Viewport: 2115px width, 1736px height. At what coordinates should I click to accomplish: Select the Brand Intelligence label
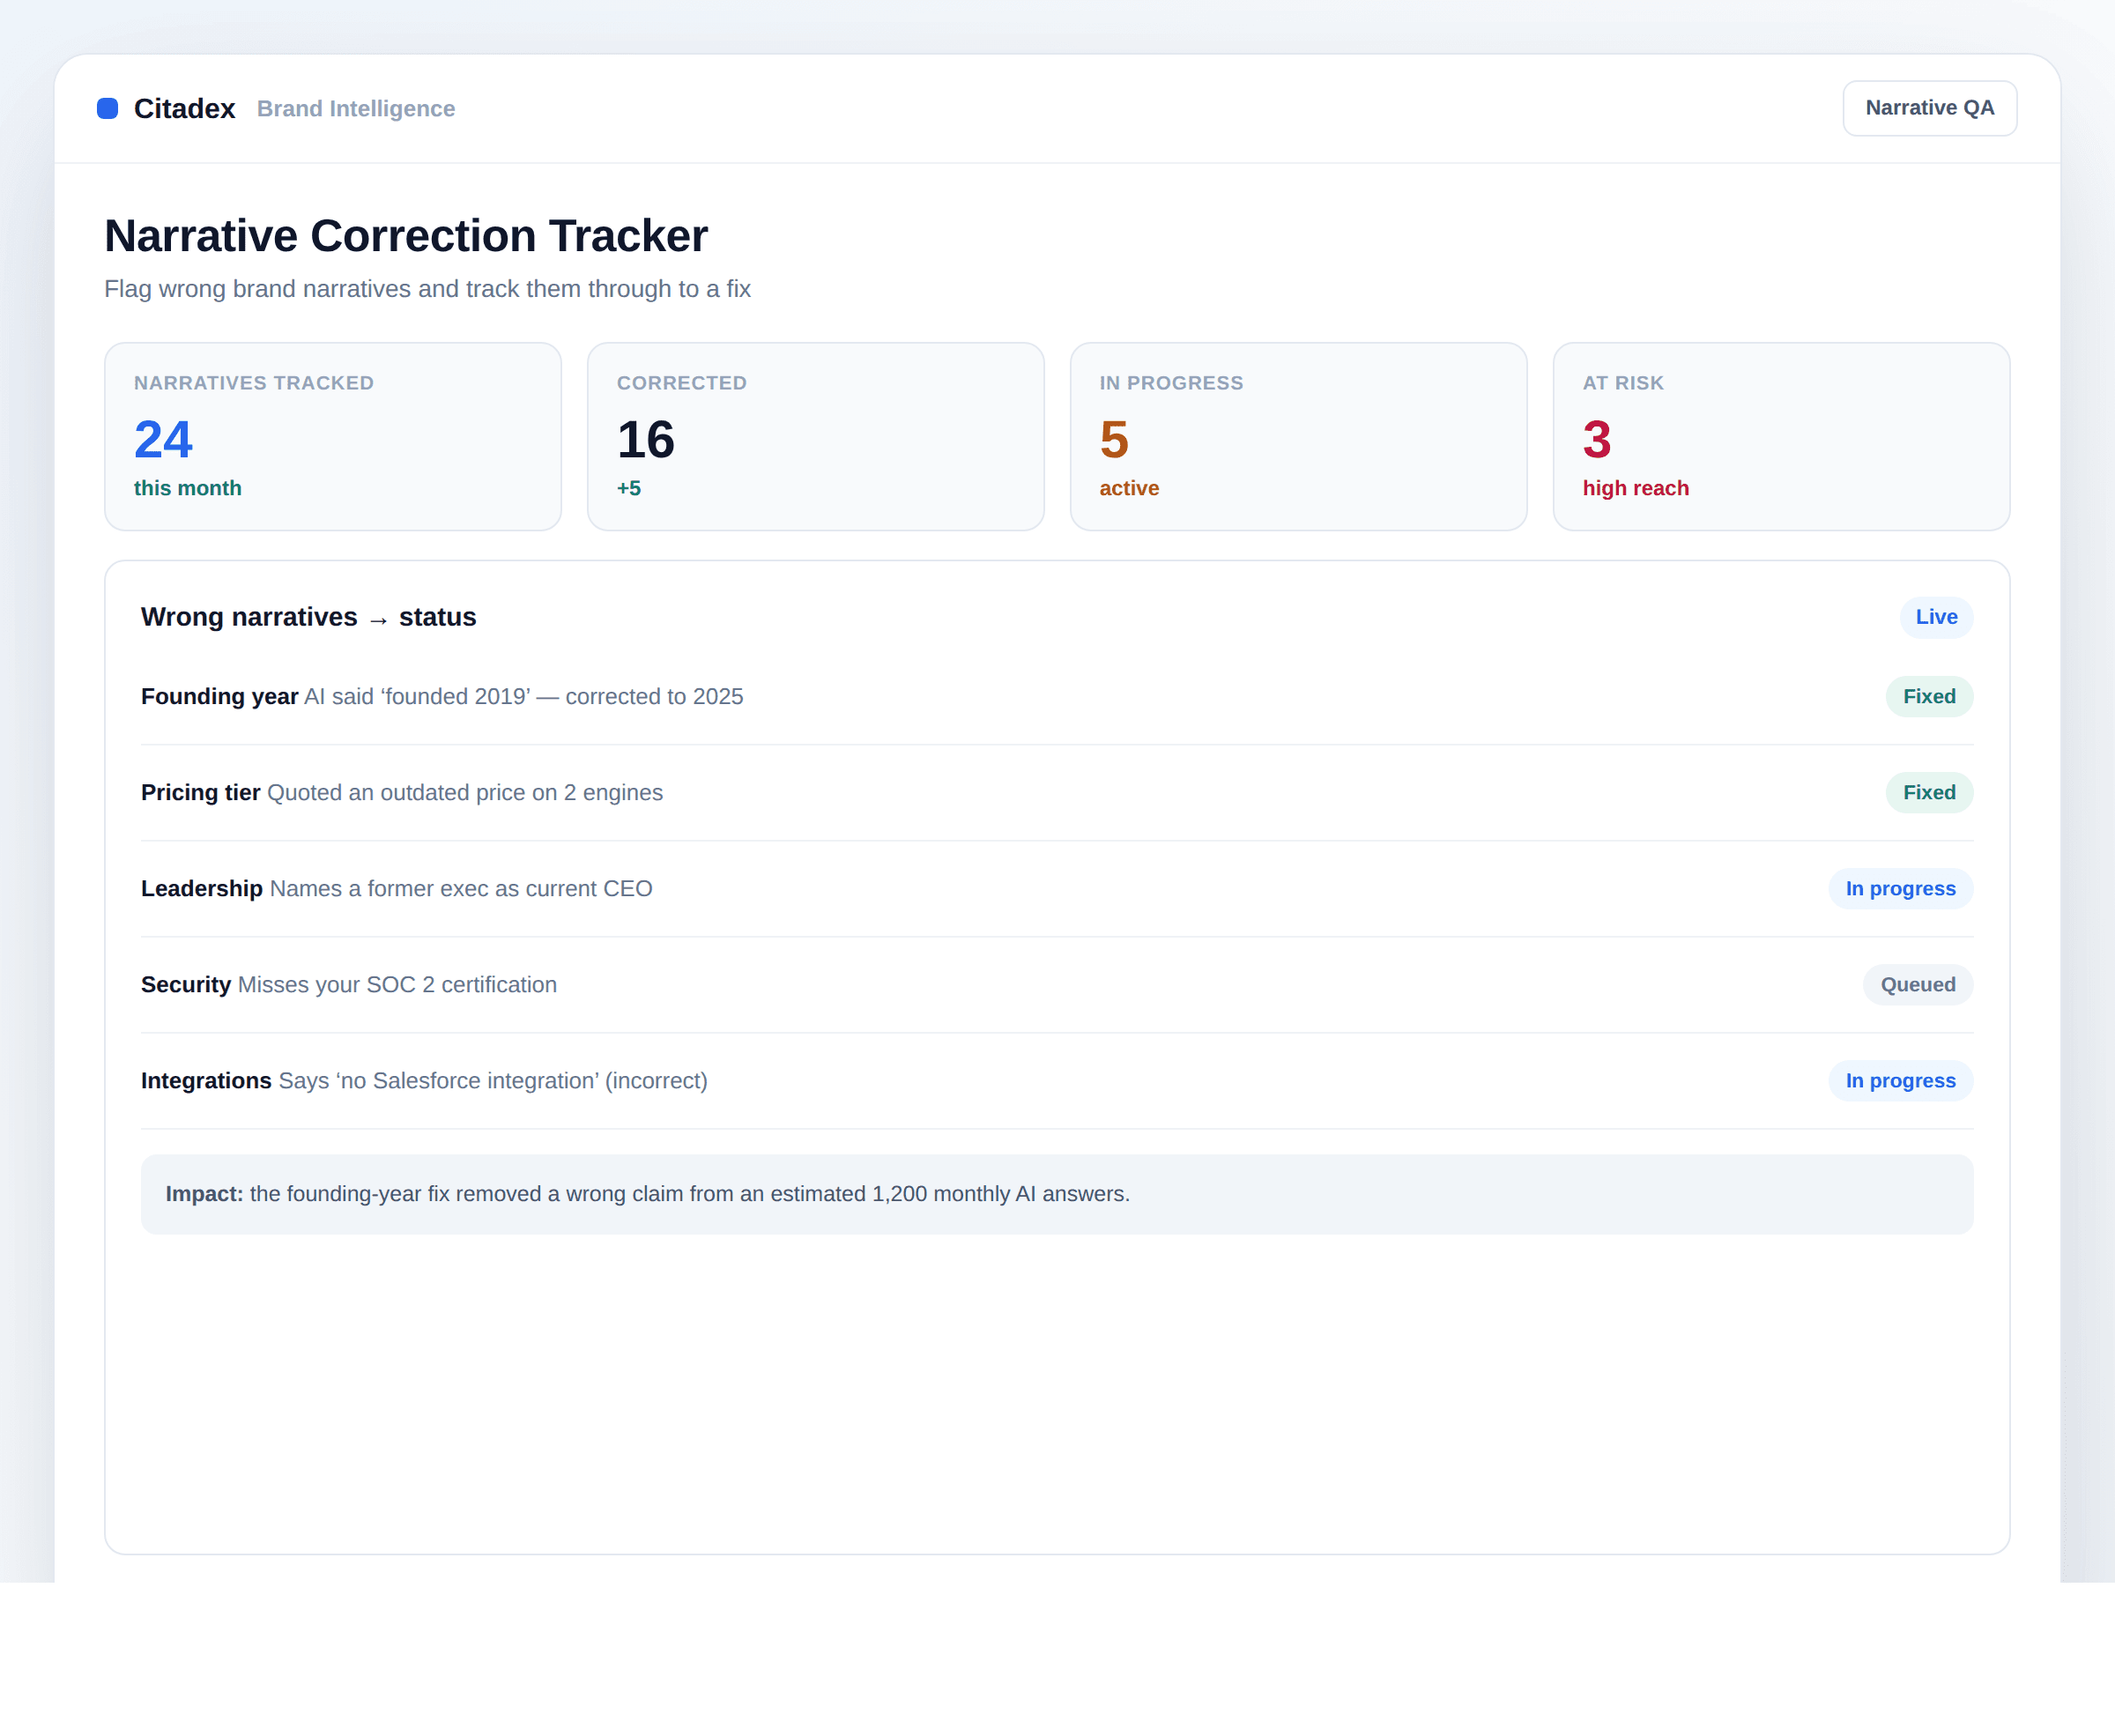click(x=356, y=108)
